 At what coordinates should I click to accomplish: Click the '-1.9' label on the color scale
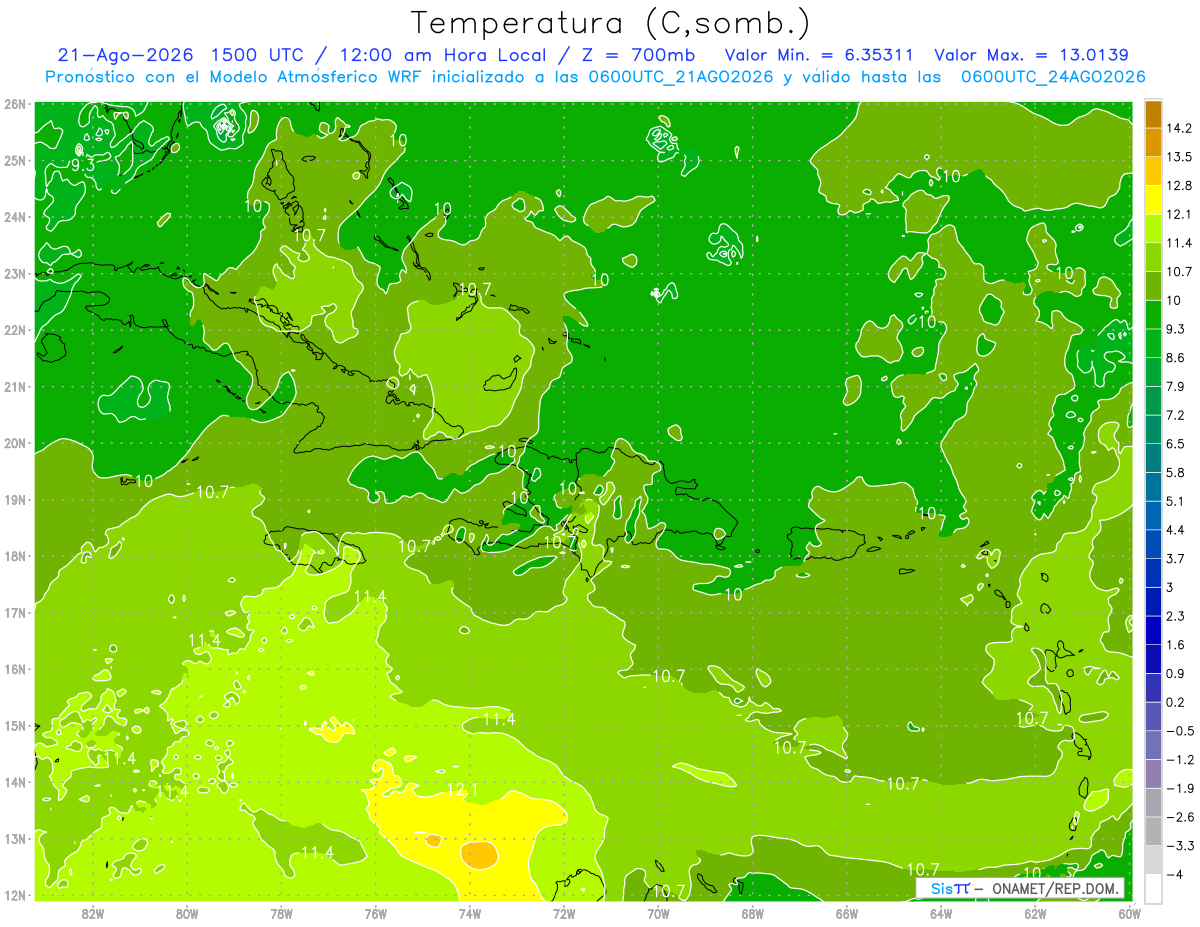click(1179, 789)
